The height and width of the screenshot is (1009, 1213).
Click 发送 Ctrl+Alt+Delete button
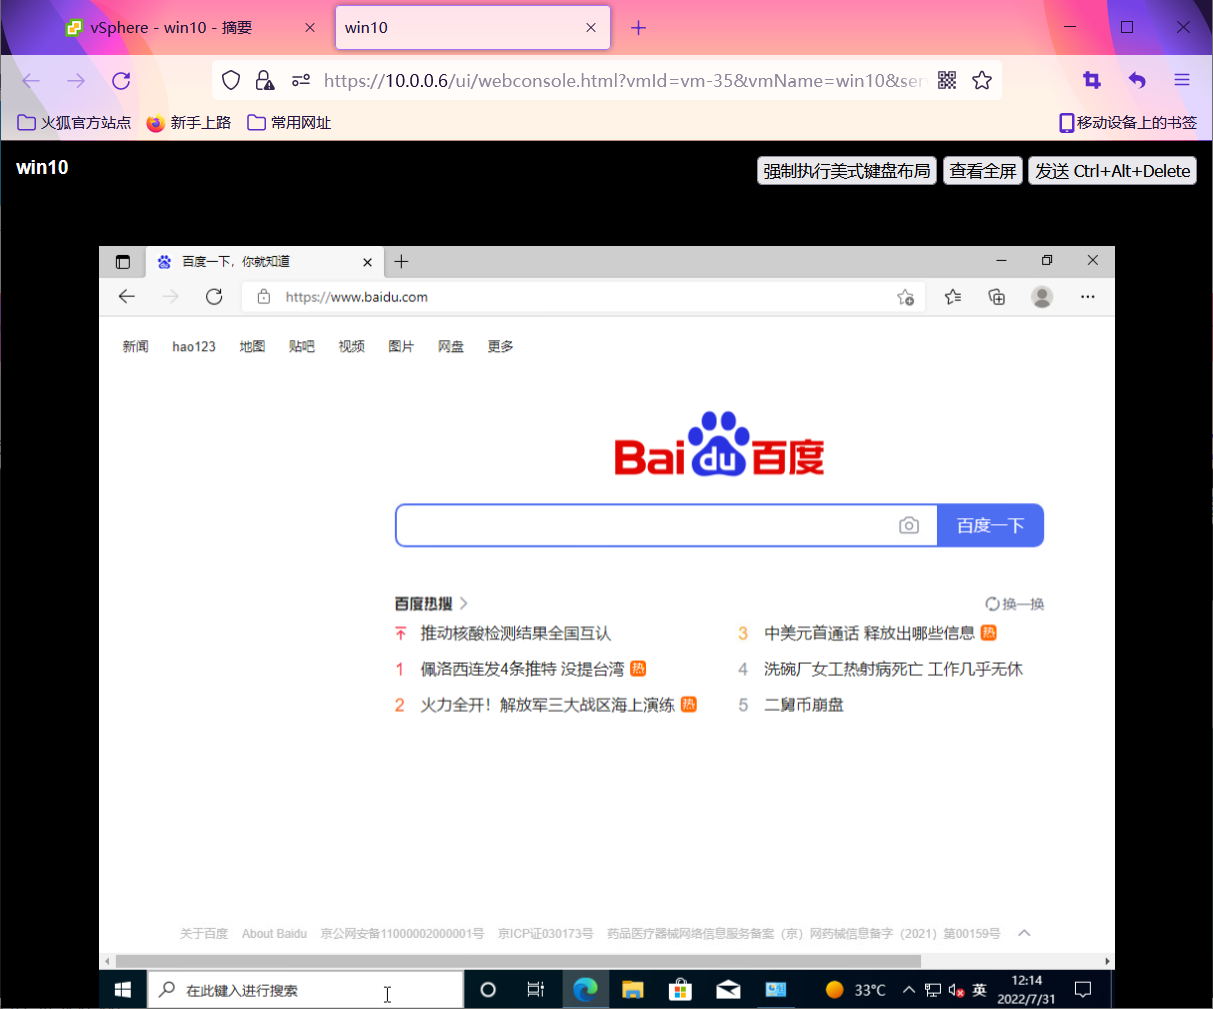(1112, 171)
